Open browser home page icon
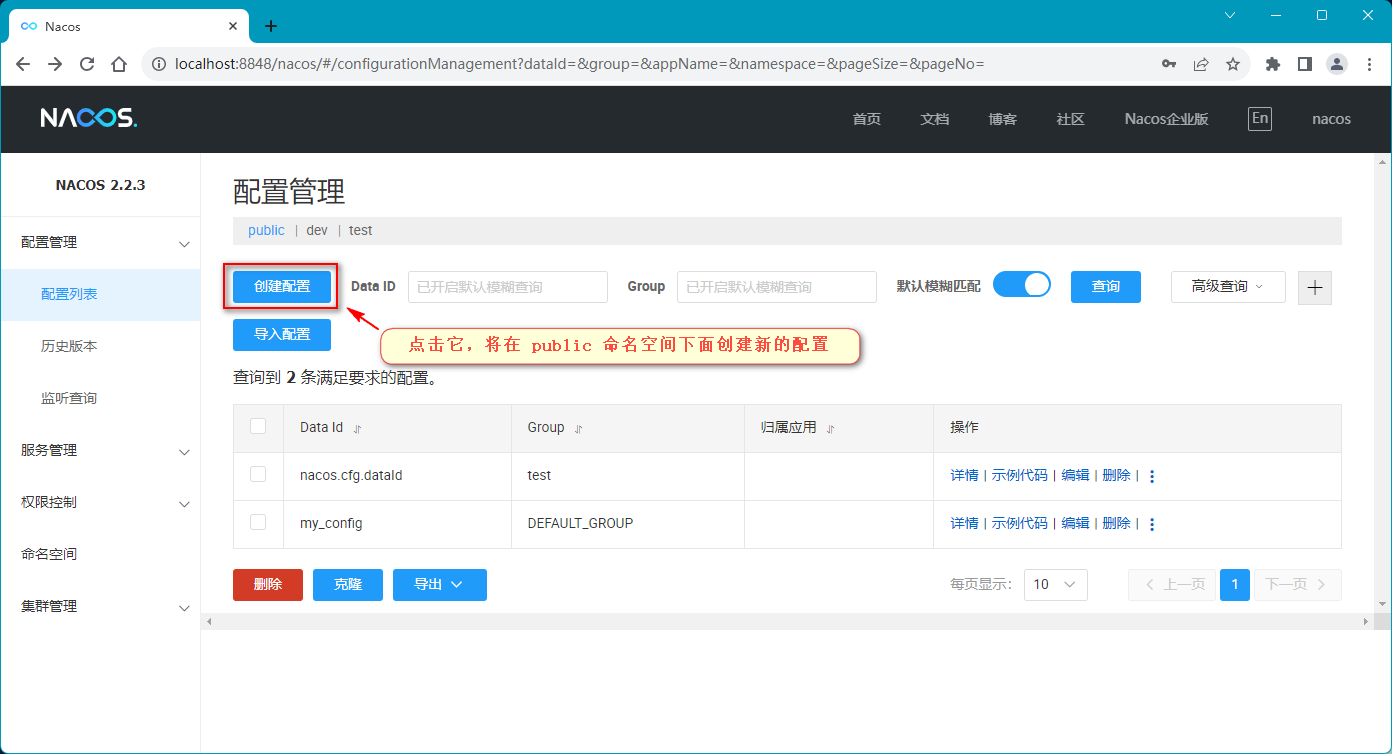 point(119,64)
